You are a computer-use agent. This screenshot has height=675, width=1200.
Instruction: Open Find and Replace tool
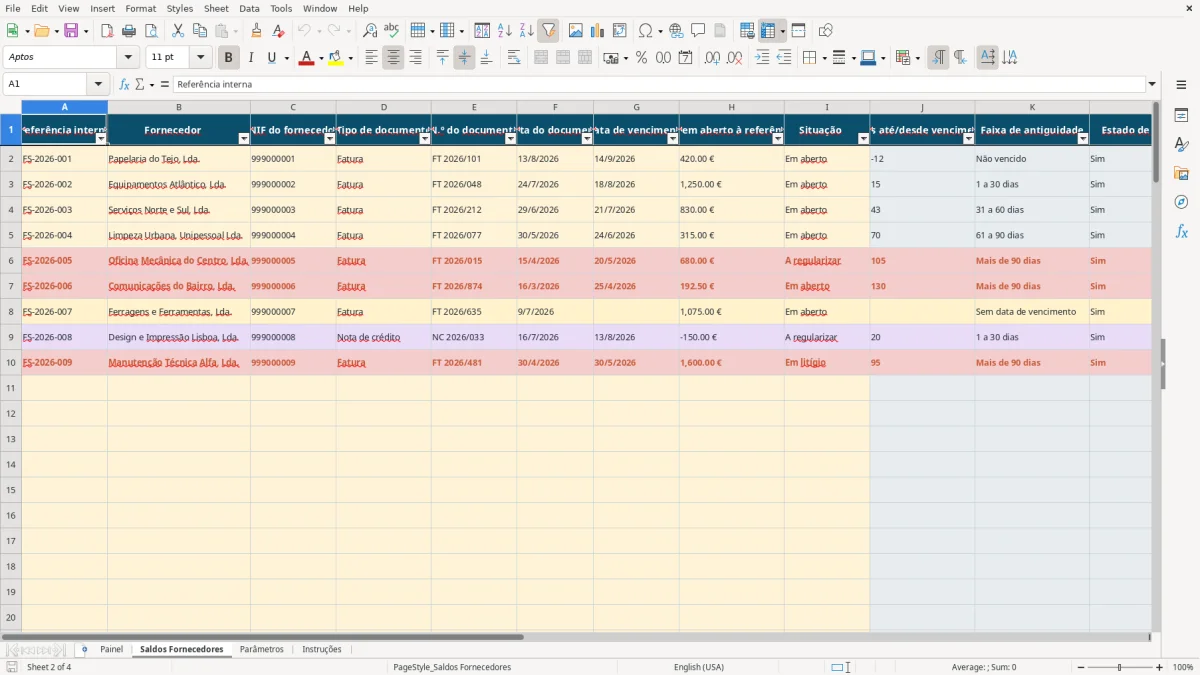pos(370,31)
